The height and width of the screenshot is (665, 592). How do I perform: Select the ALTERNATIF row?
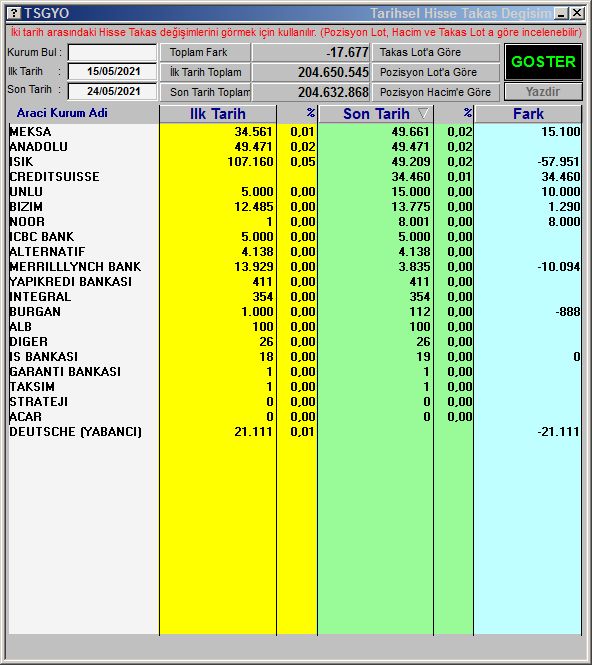coord(295,251)
